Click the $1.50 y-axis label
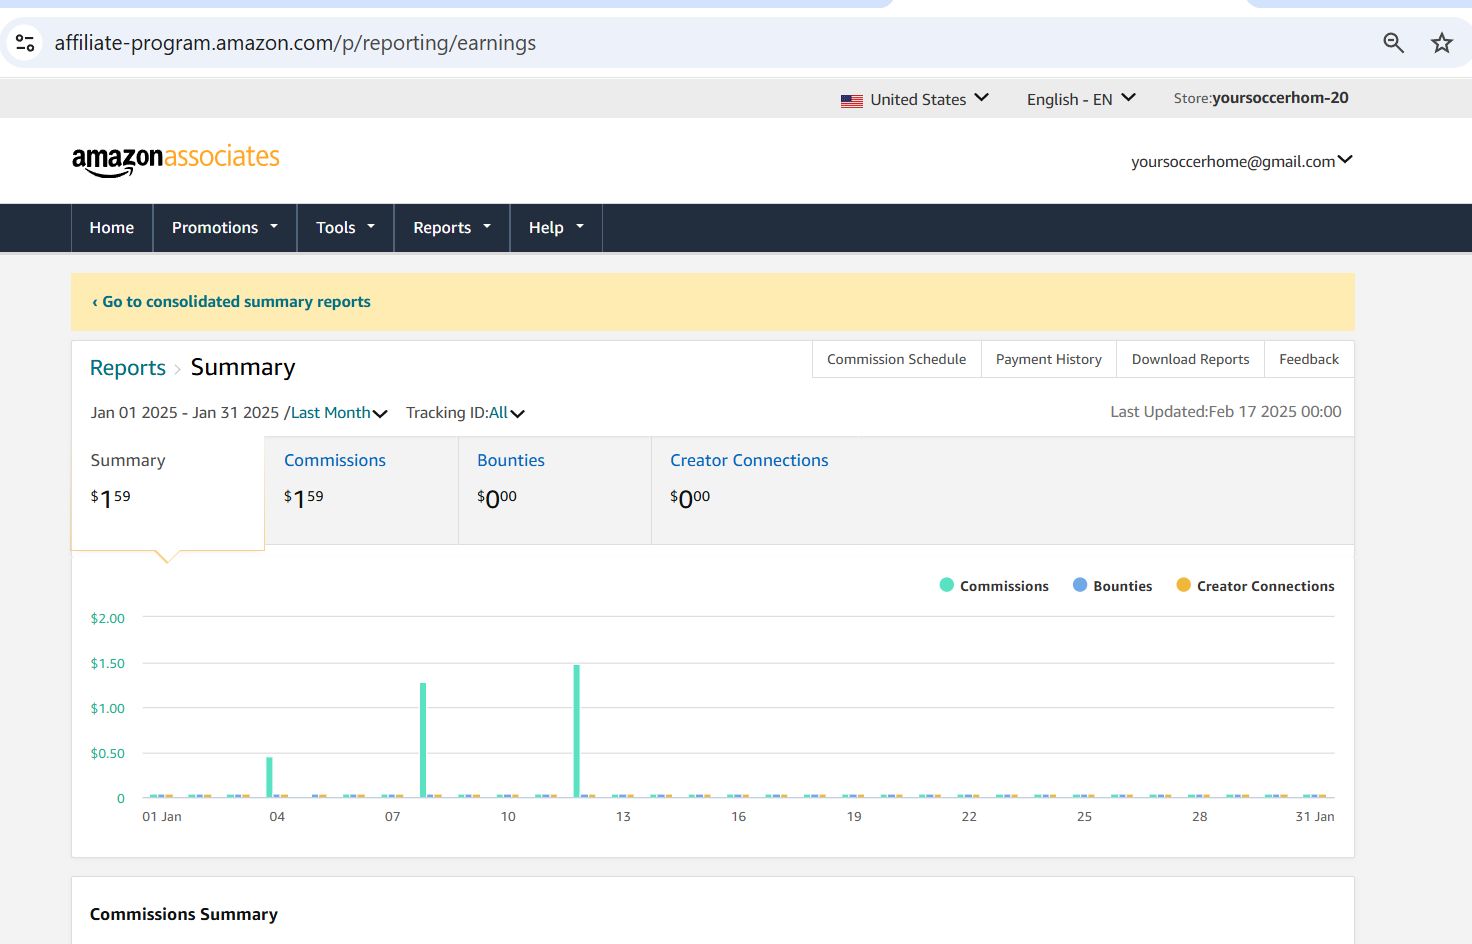This screenshot has height=944, width=1472. click(x=108, y=663)
